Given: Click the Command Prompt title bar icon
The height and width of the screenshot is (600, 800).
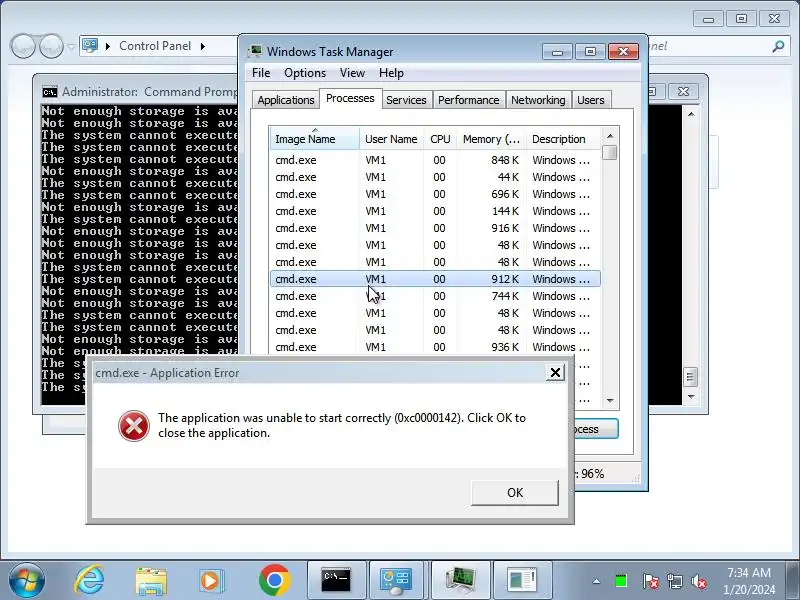Looking at the screenshot, I should coord(49,92).
